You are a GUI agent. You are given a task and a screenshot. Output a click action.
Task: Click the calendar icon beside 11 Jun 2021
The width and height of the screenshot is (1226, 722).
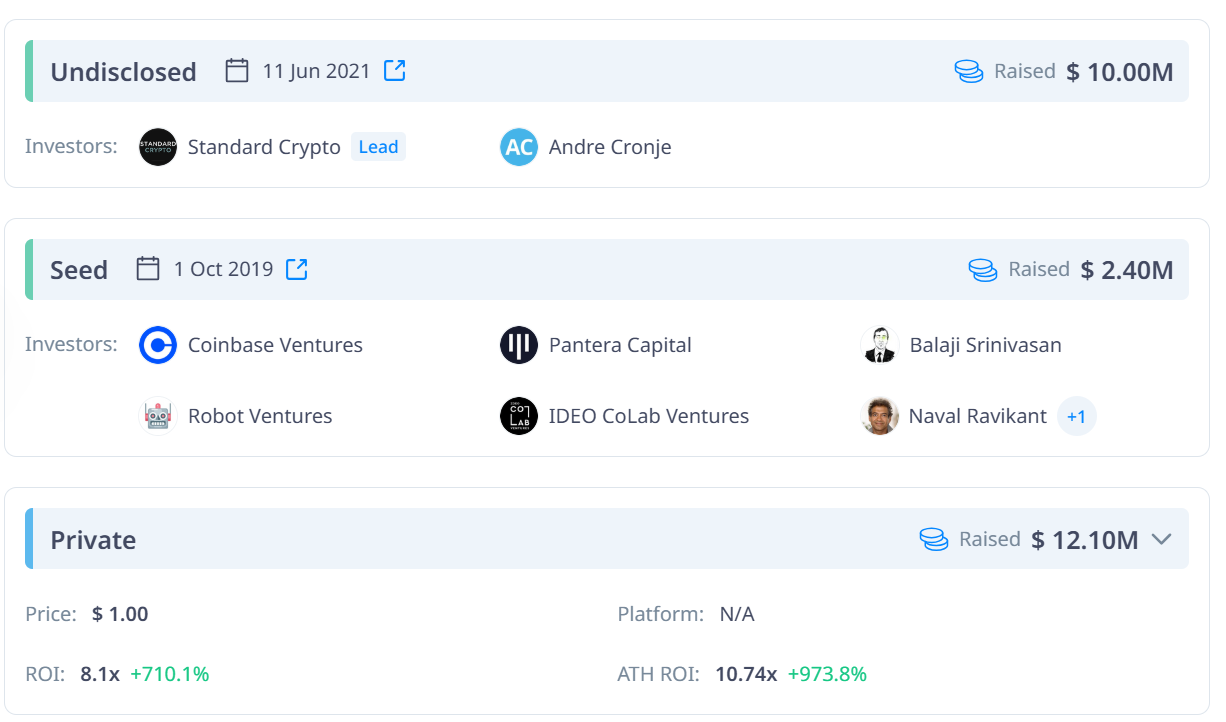236,70
